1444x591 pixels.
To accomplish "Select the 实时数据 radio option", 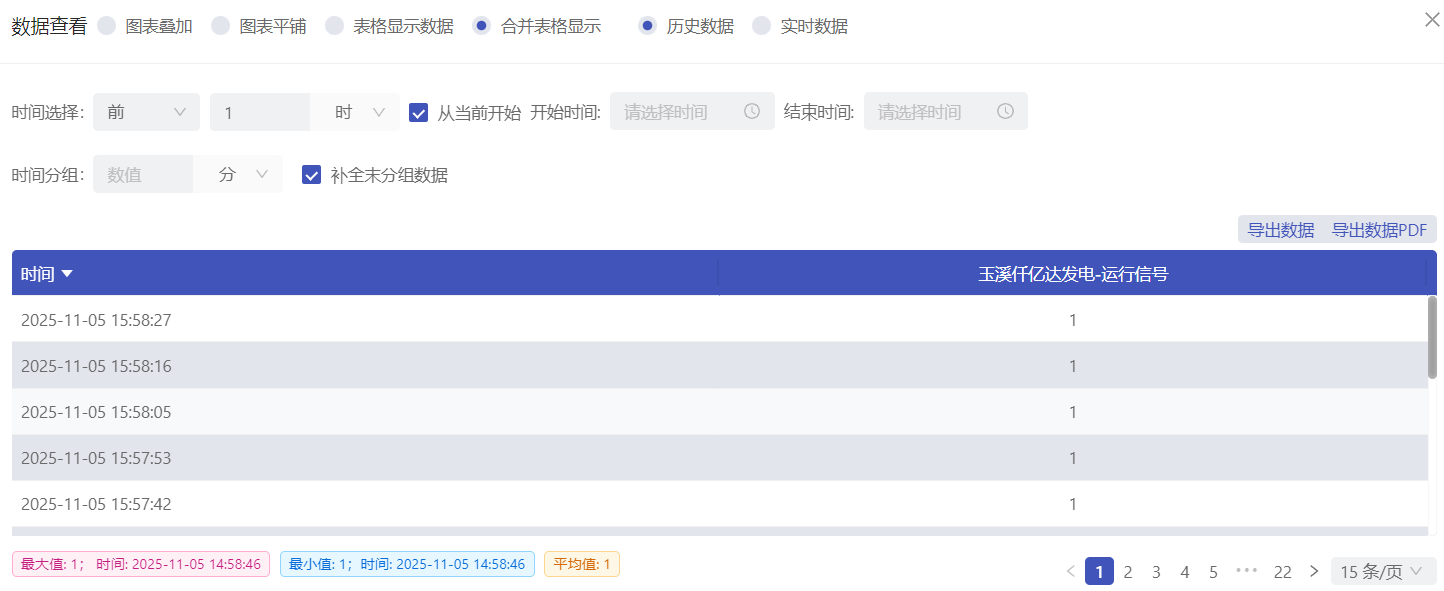I will click(762, 26).
